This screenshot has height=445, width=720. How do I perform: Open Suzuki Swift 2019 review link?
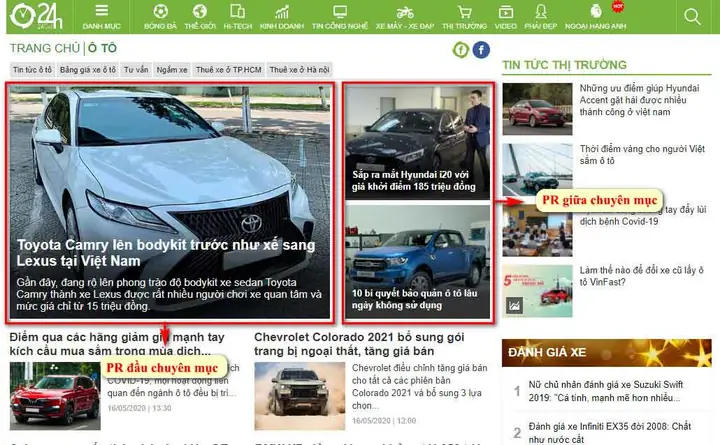coord(606,391)
